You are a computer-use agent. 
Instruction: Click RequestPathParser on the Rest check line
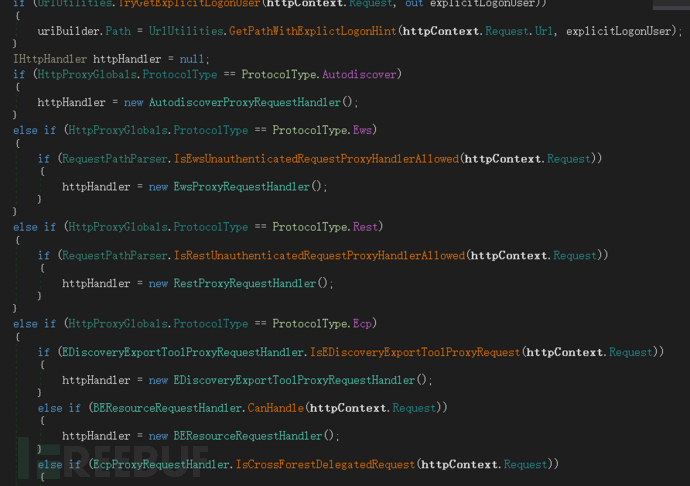(x=114, y=256)
